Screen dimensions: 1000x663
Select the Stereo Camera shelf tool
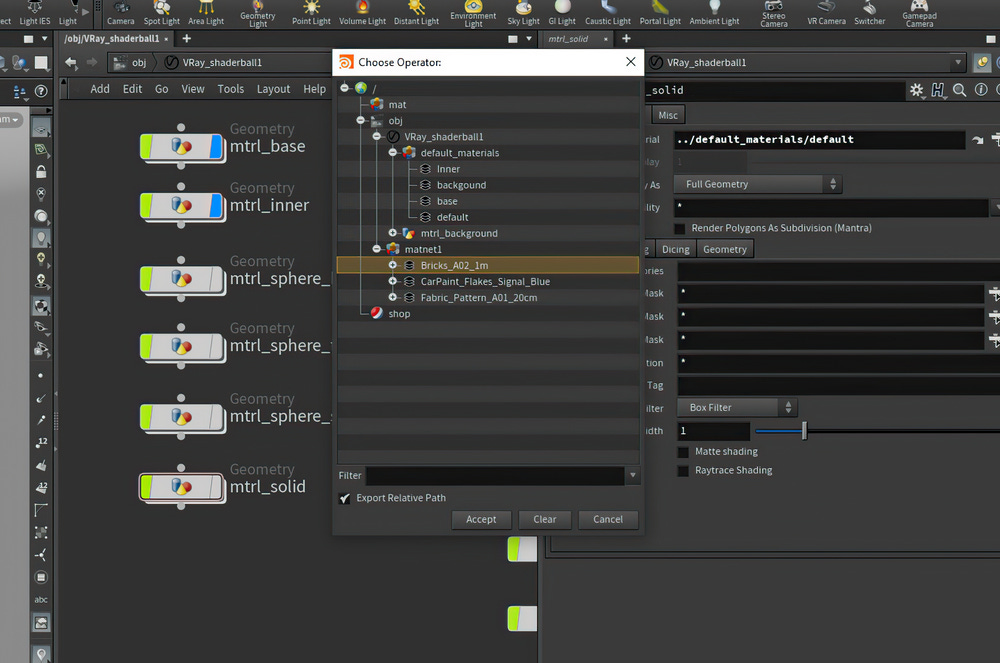click(x=774, y=14)
